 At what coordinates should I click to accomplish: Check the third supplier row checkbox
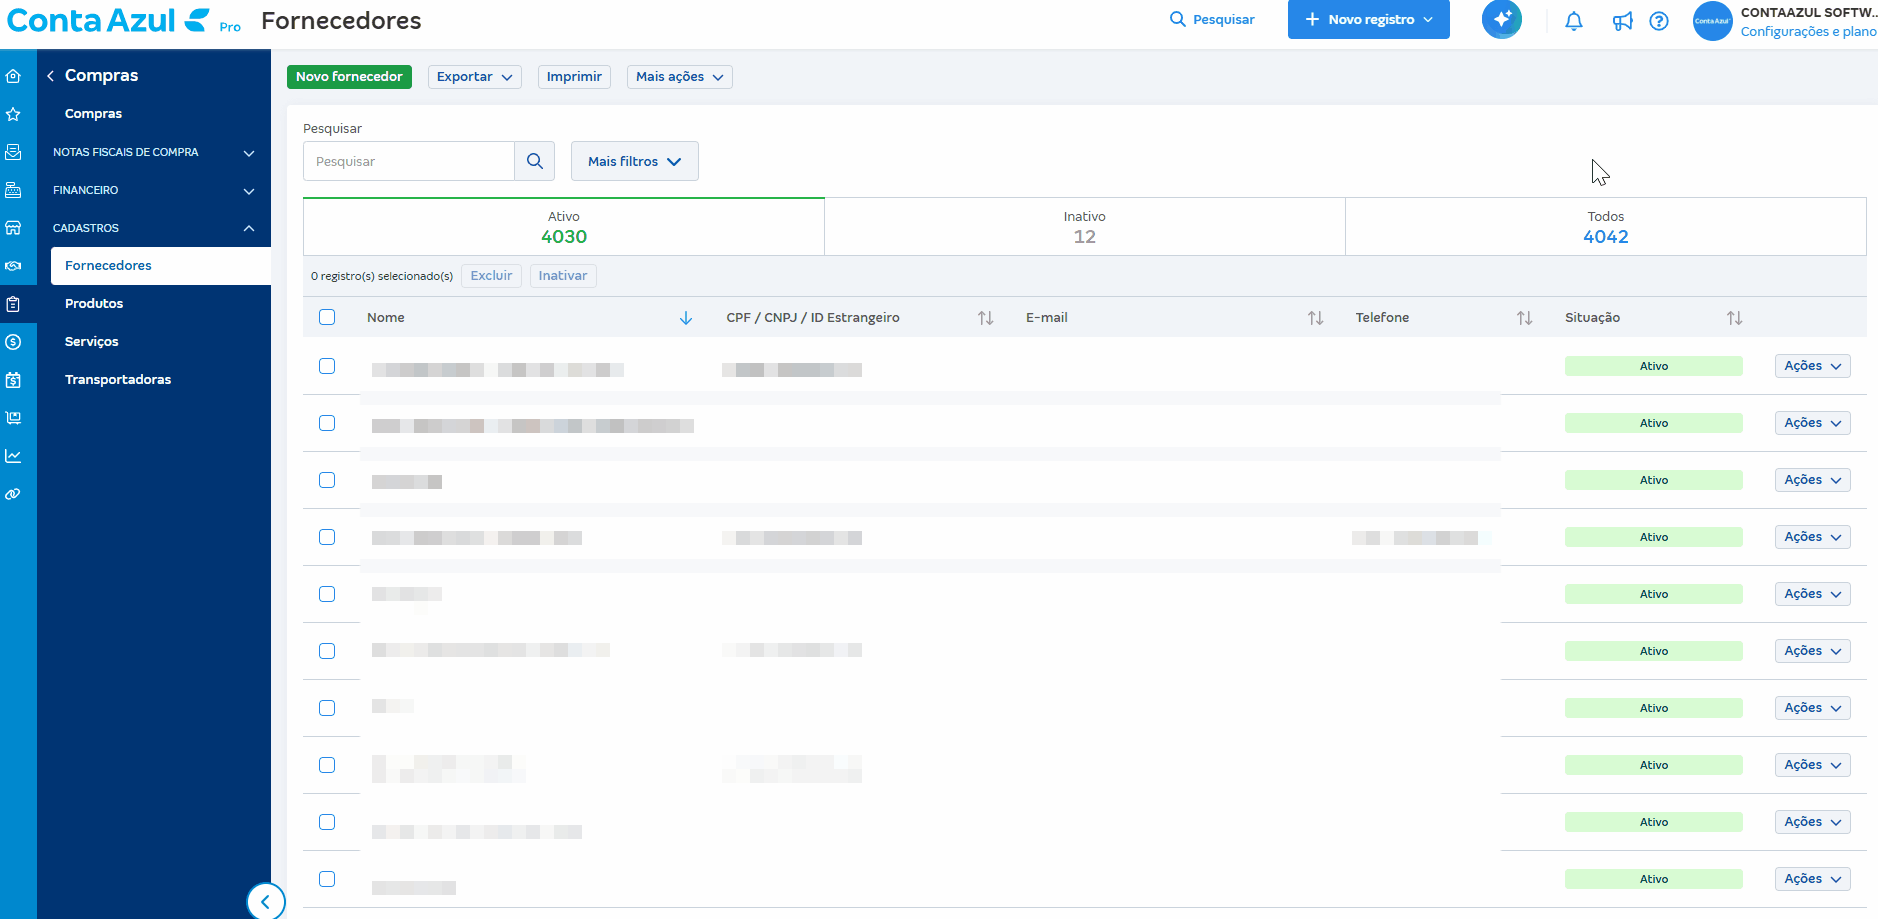coord(327,480)
